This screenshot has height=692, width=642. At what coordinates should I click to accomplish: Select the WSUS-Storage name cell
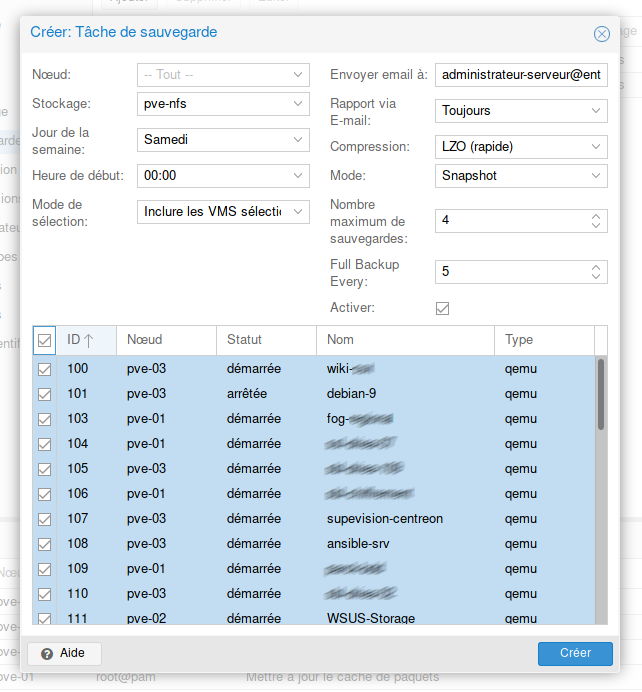click(x=371, y=619)
